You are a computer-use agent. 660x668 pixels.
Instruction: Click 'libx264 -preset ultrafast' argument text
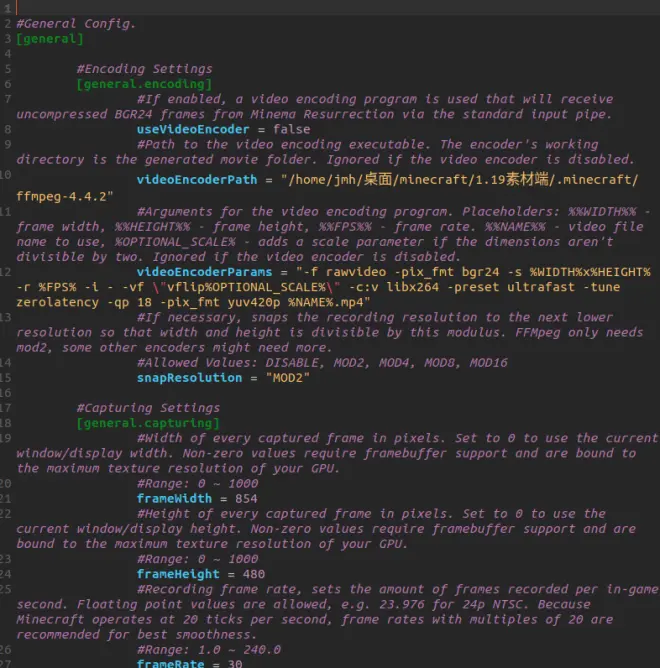[481, 287]
